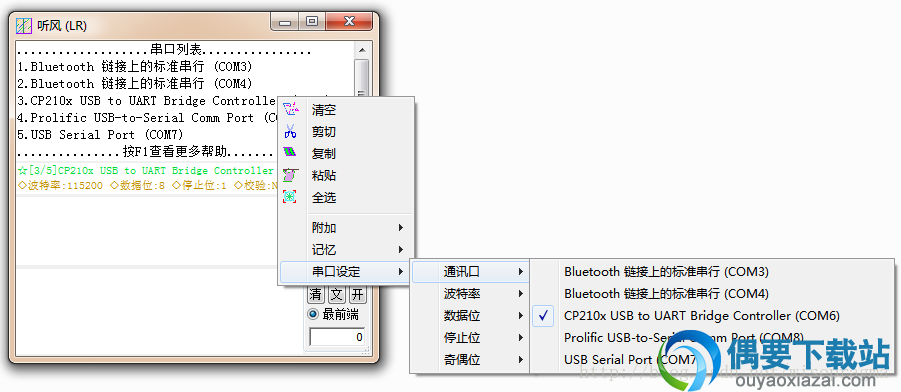Screen dimensions: 901x392
Task: Click line '1.Bluetooth 链接上的标准串行 (COM3)'
Action: pos(135,67)
